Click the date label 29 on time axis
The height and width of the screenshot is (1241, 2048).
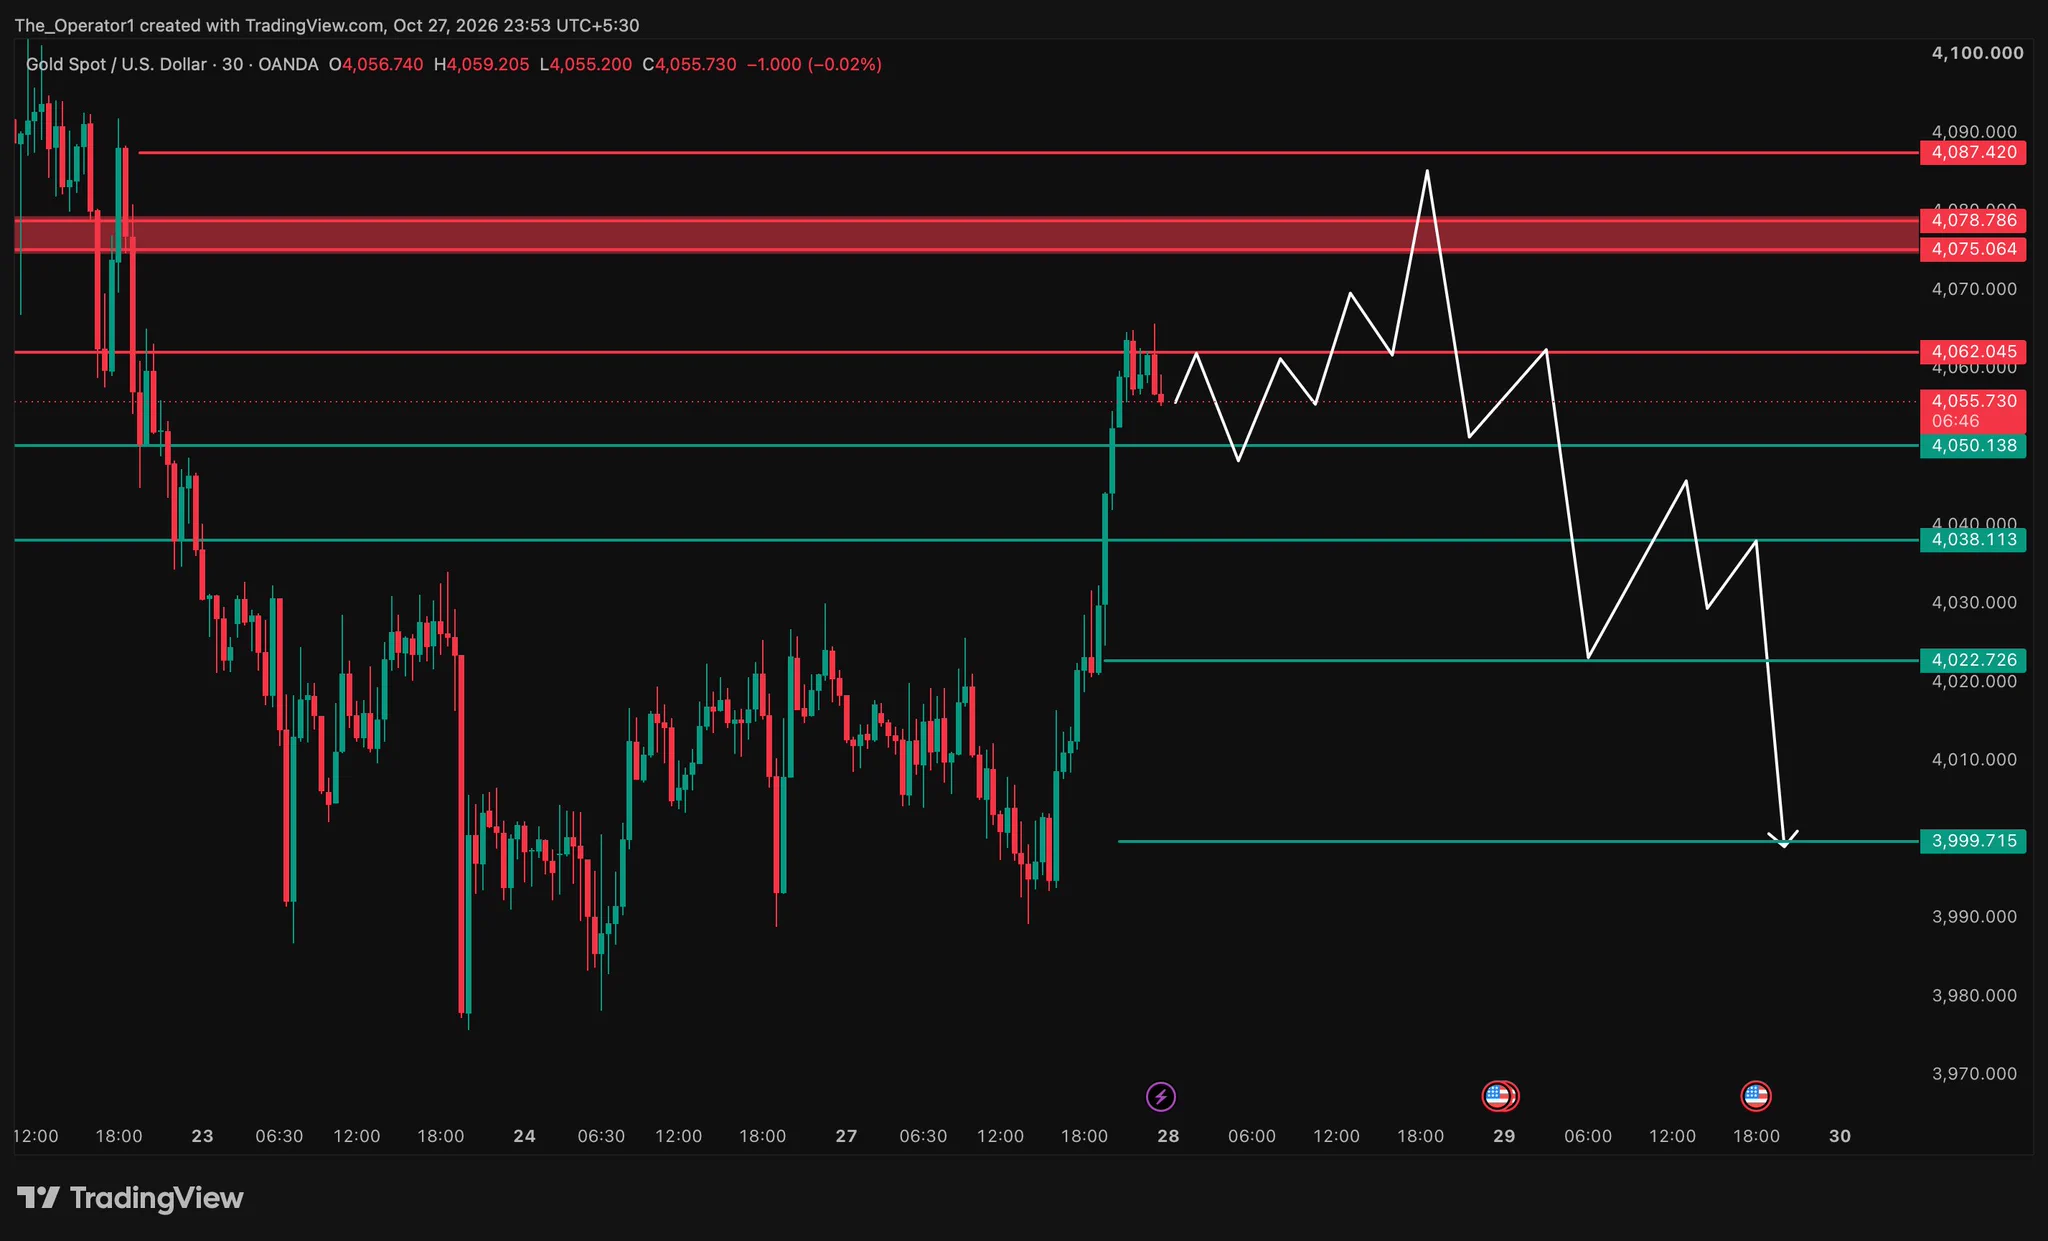pyautogui.click(x=1504, y=1136)
